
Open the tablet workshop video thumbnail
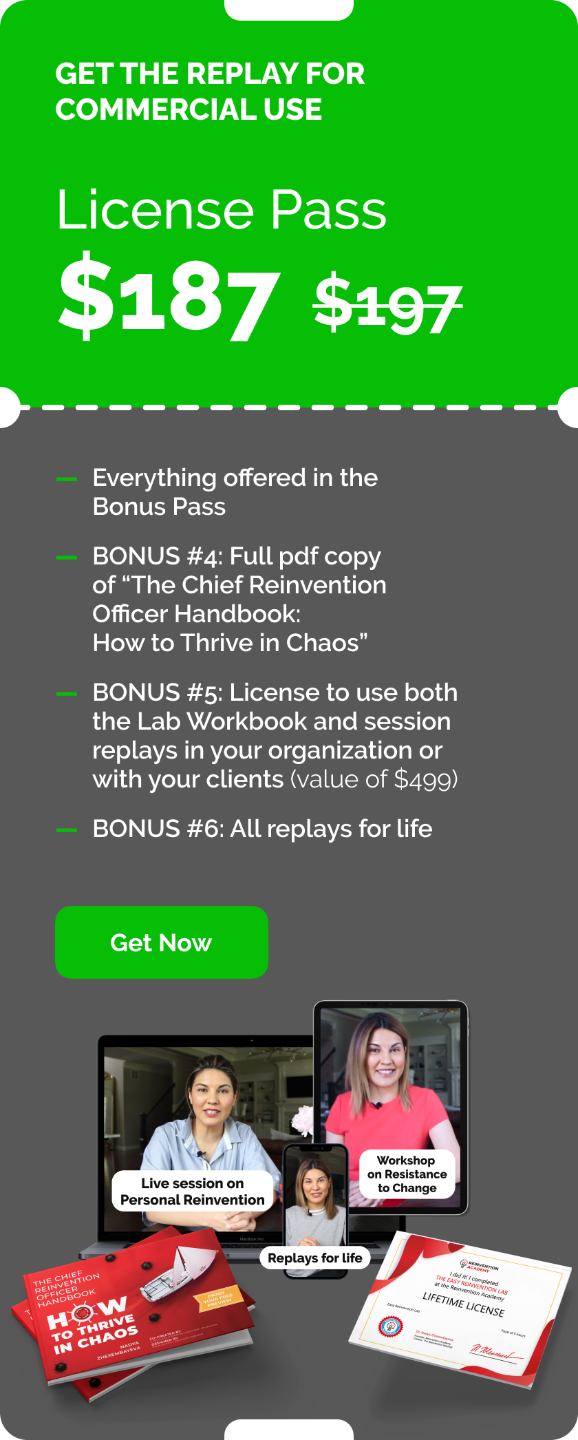coord(391,1107)
